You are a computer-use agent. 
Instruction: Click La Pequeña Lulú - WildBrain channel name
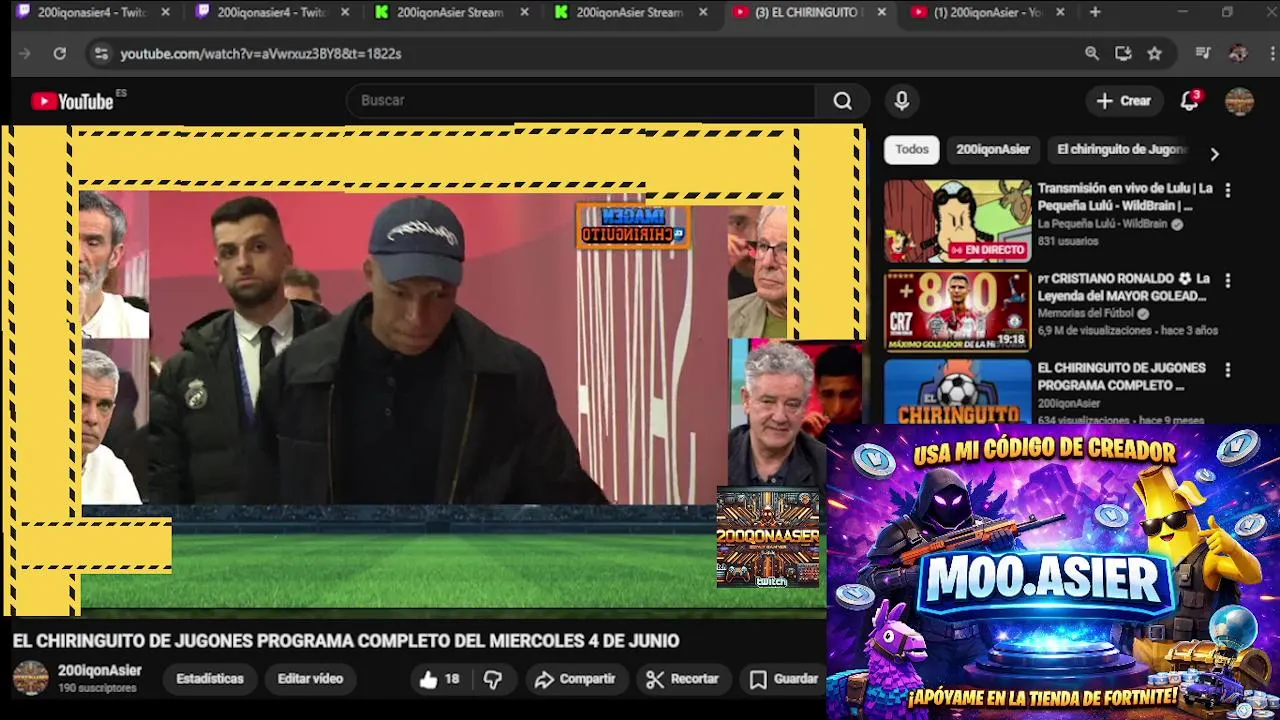click(1102, 224)
